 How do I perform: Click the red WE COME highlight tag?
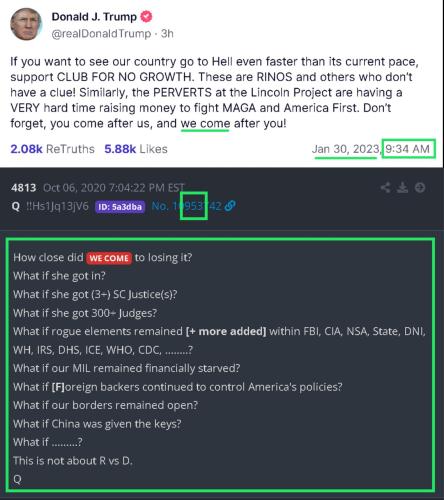pos(109,258)
